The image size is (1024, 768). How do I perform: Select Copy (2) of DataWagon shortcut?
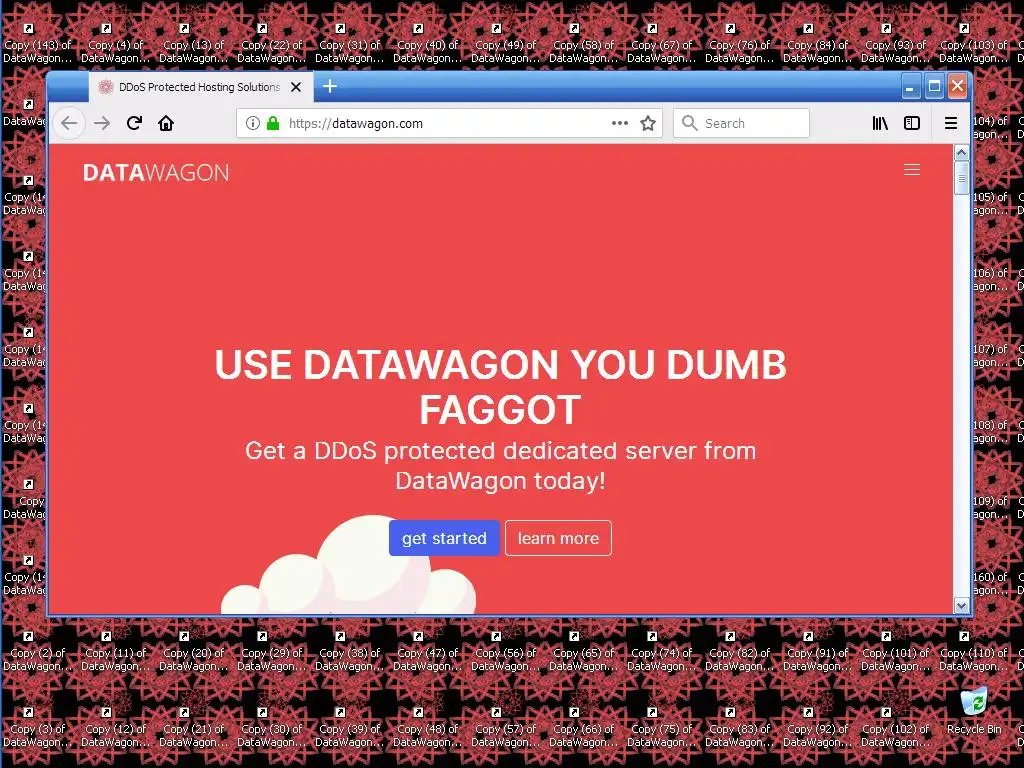pyautogui.click(x=37, y=652)
